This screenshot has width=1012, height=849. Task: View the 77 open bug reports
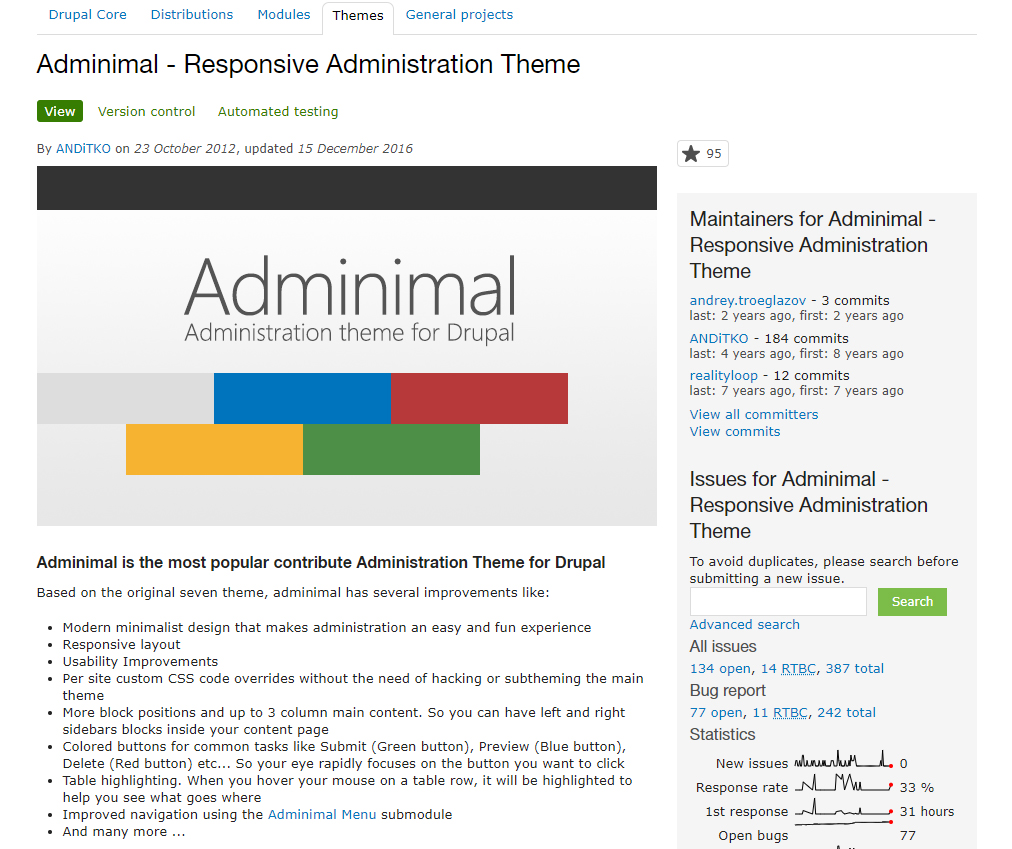pos(715,713)
